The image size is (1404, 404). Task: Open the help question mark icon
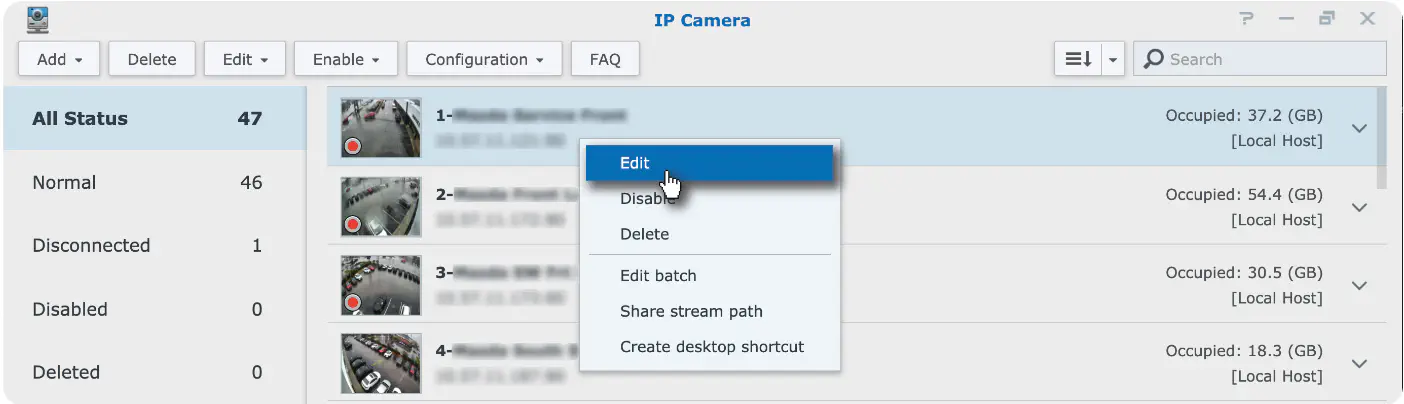point(1246,19)
